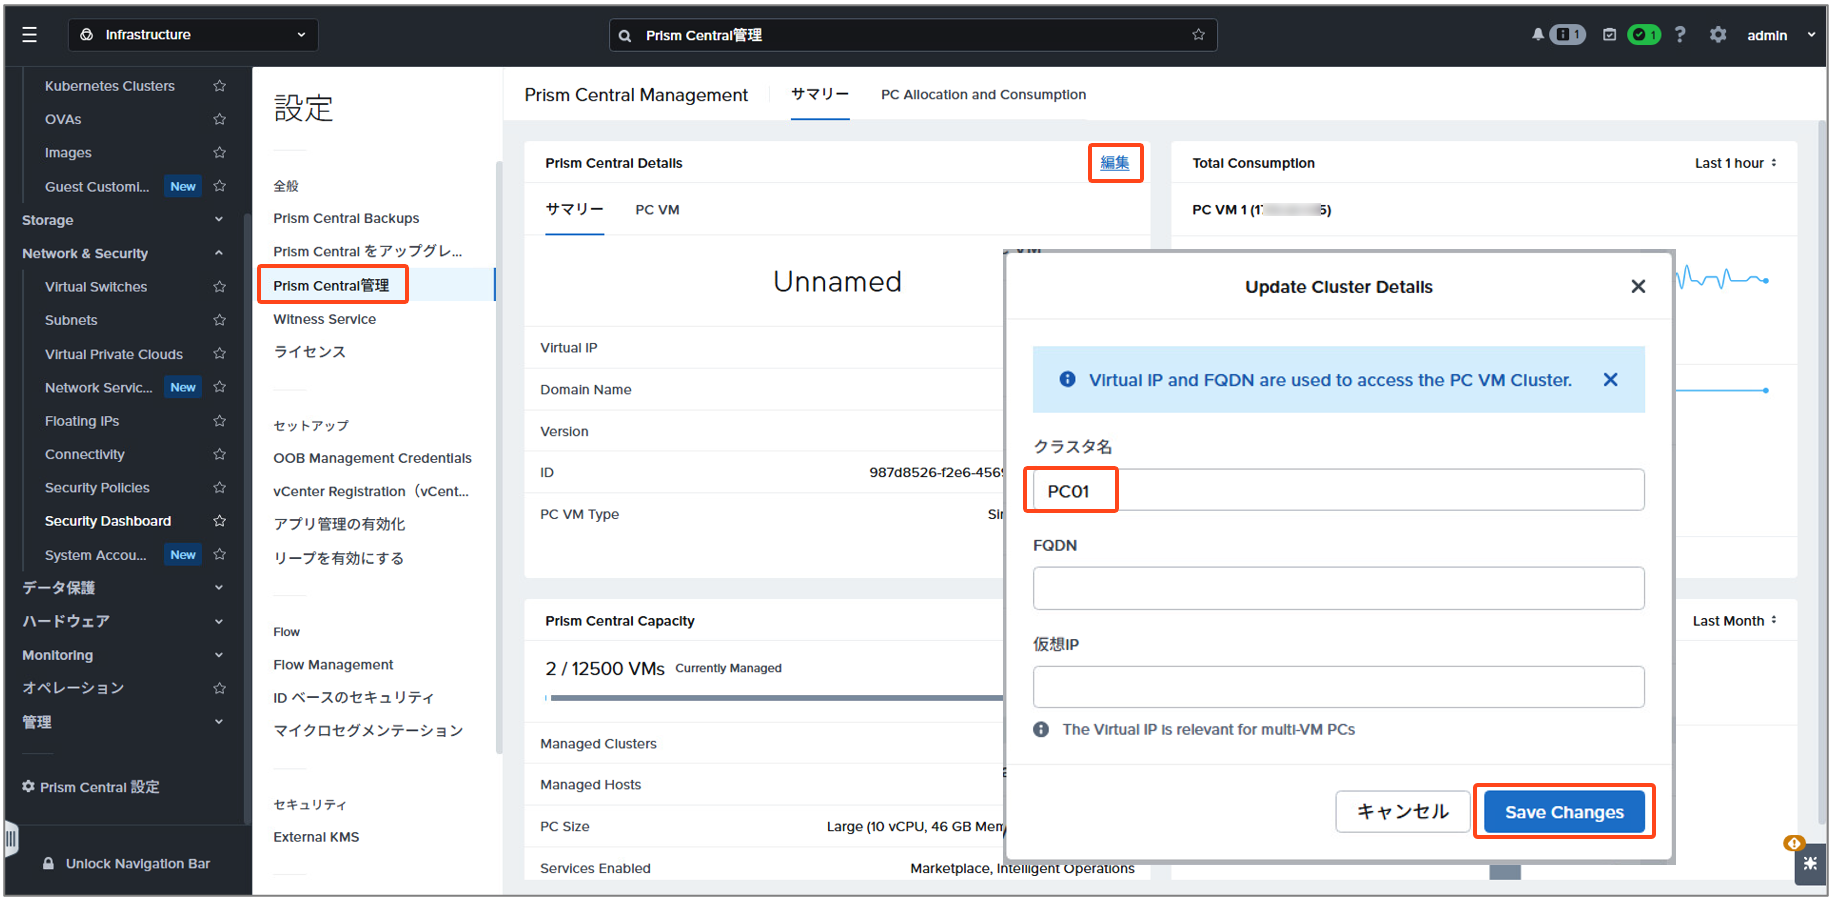Image resolution: width=1832 pixels, height=900 pixels.
Task: Focus the 仮想IP input field
Action: [1338, 687]
